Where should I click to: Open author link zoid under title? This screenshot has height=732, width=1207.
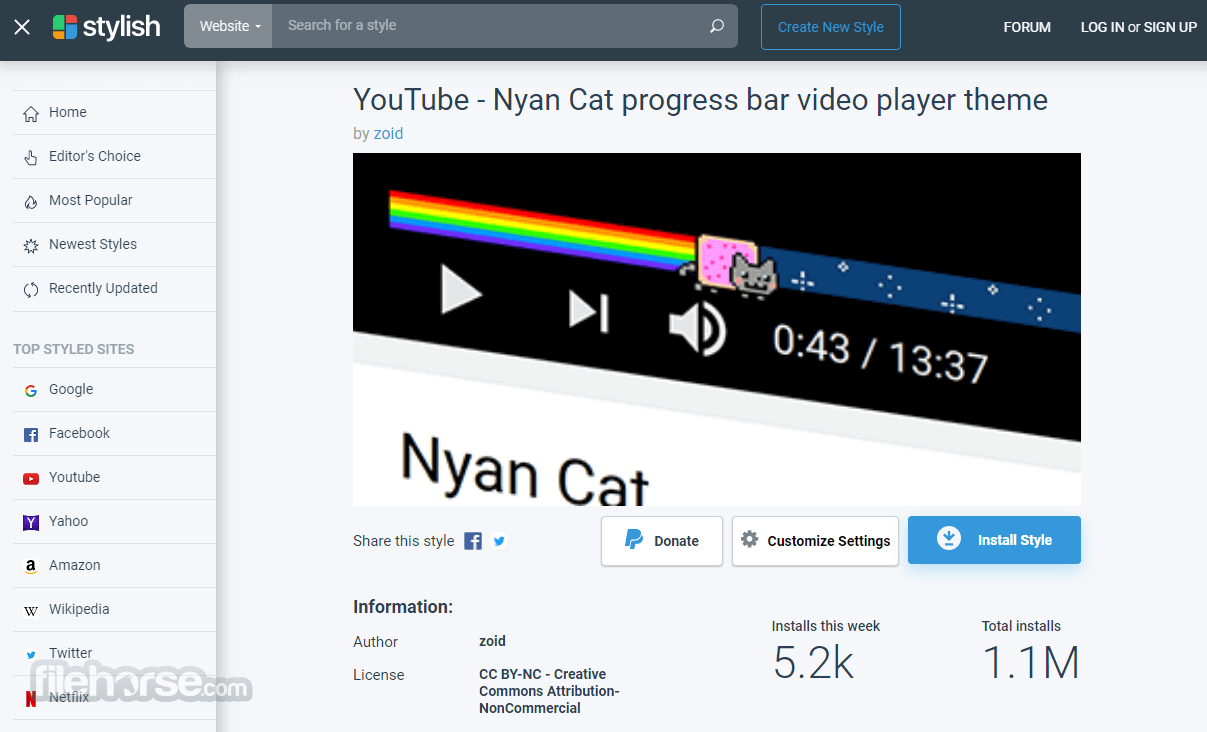388,133
